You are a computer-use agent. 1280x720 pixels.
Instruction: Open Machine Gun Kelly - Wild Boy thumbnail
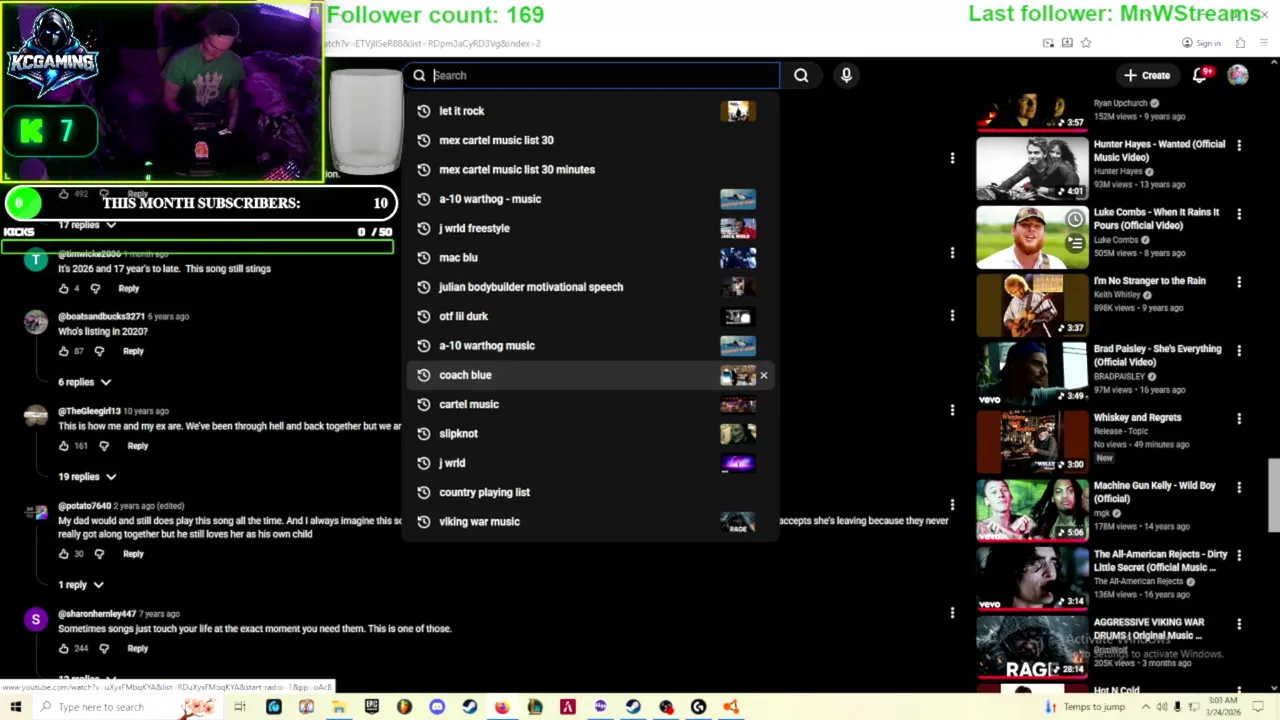[x=1032, y=509]
